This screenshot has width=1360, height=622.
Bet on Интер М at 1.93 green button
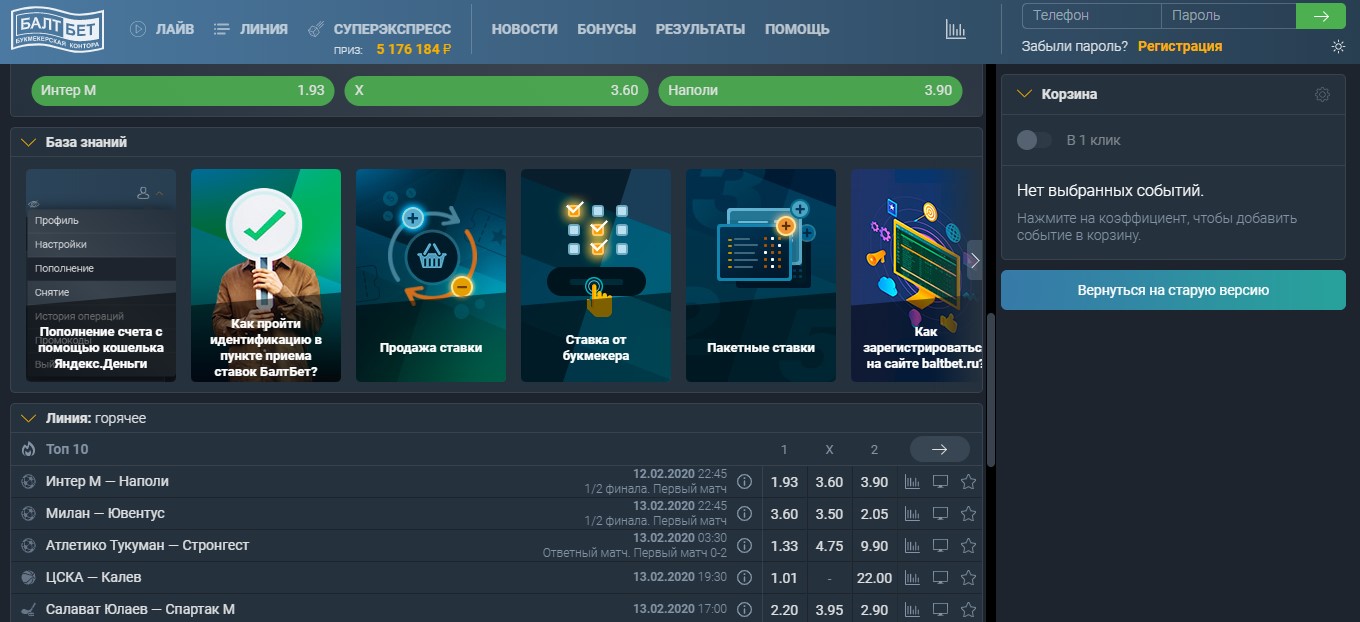point(183,90)
